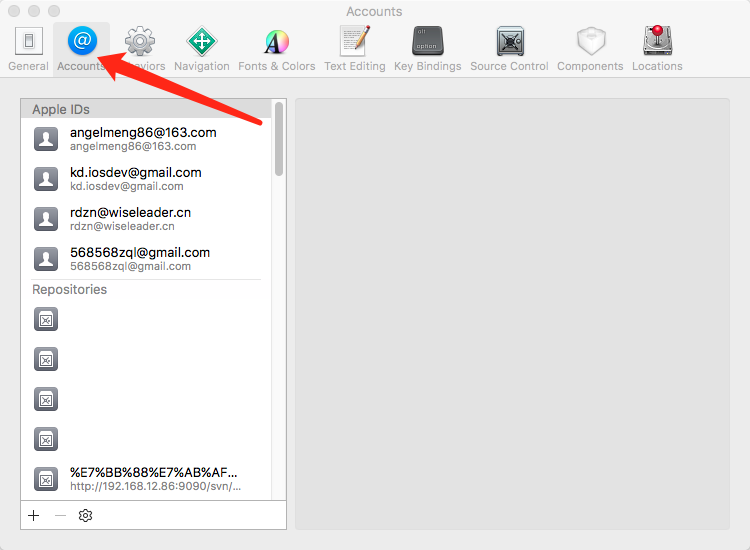
Task: Close the Accounts preferences window
Action: click(14, 11)
